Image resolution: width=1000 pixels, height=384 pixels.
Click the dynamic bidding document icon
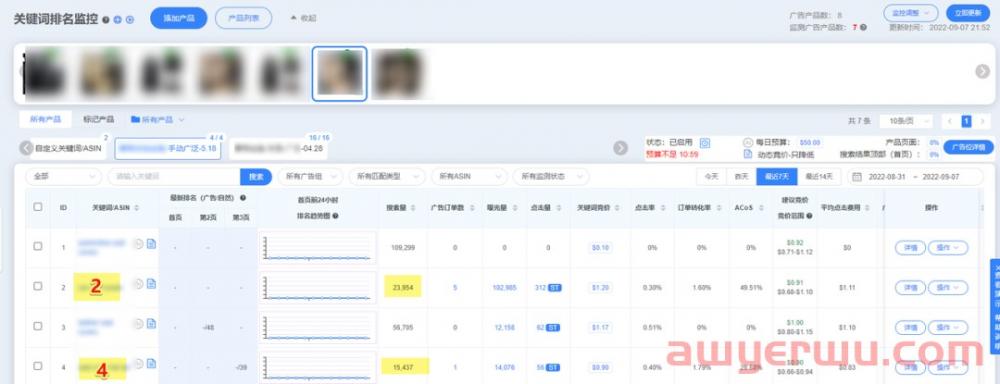click(748, 154)
